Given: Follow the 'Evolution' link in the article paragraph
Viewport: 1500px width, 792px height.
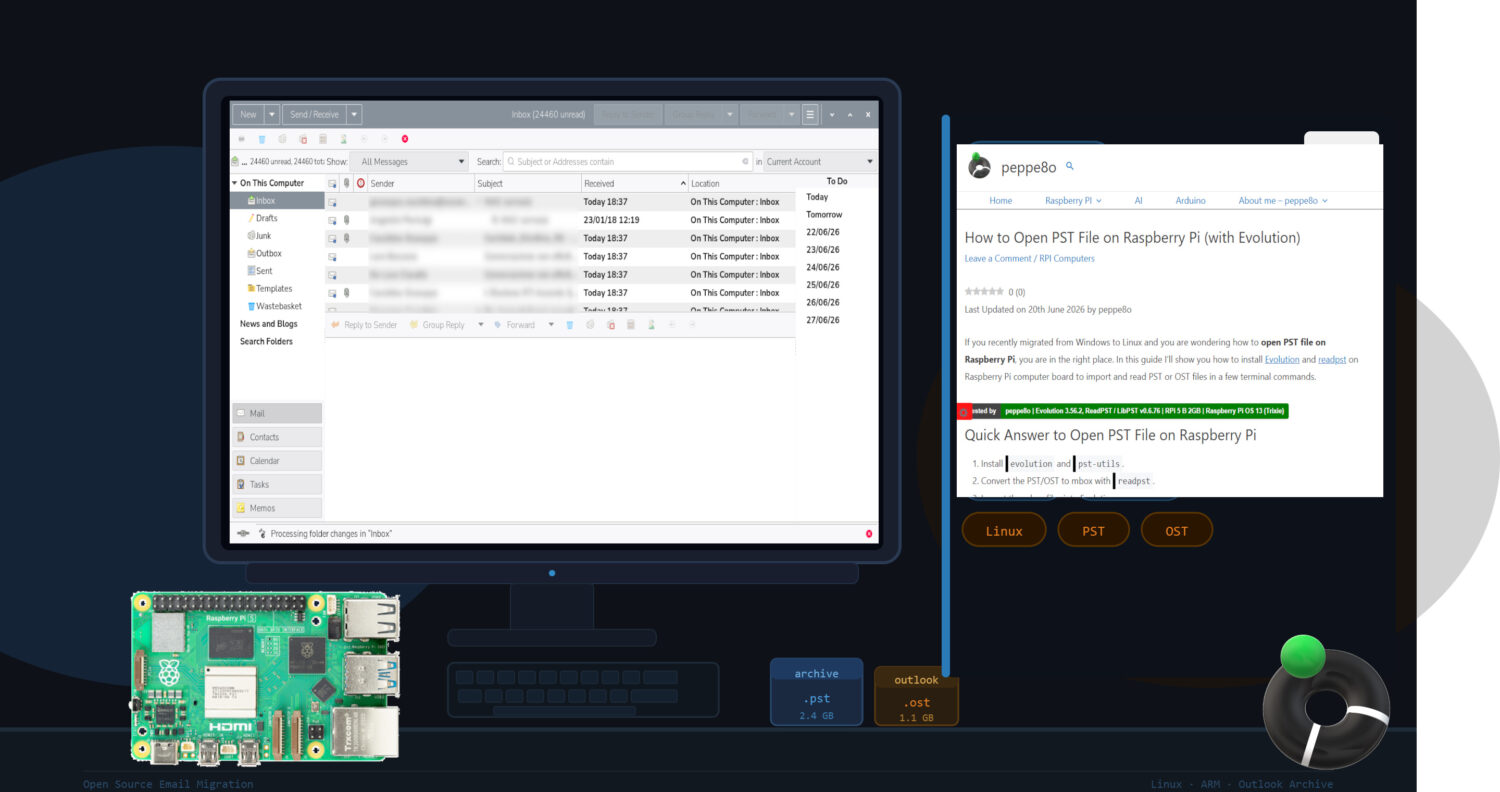Looking at the screenshot, I should click(1282, 359).
